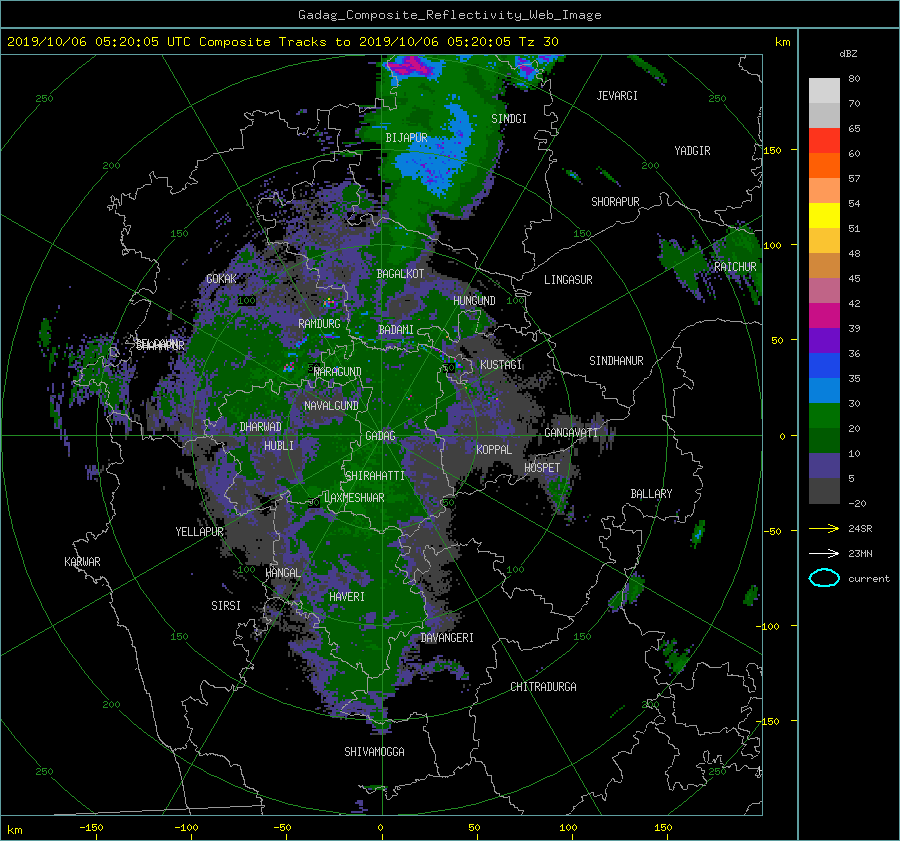Click the LAXMESHWAR city label
Viewport: 900px width, 841px height.
(x=354, y=498)
